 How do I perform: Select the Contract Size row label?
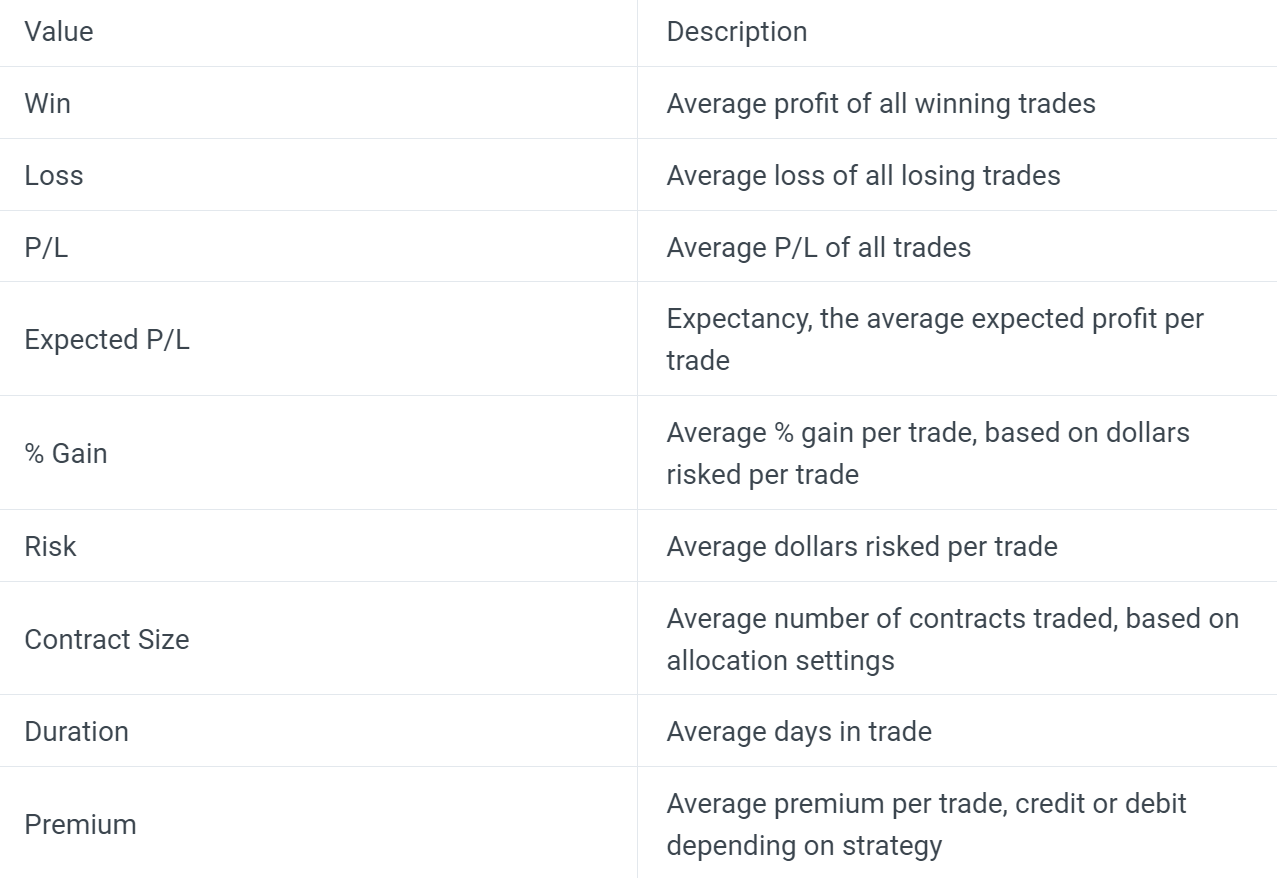[107, 639]
